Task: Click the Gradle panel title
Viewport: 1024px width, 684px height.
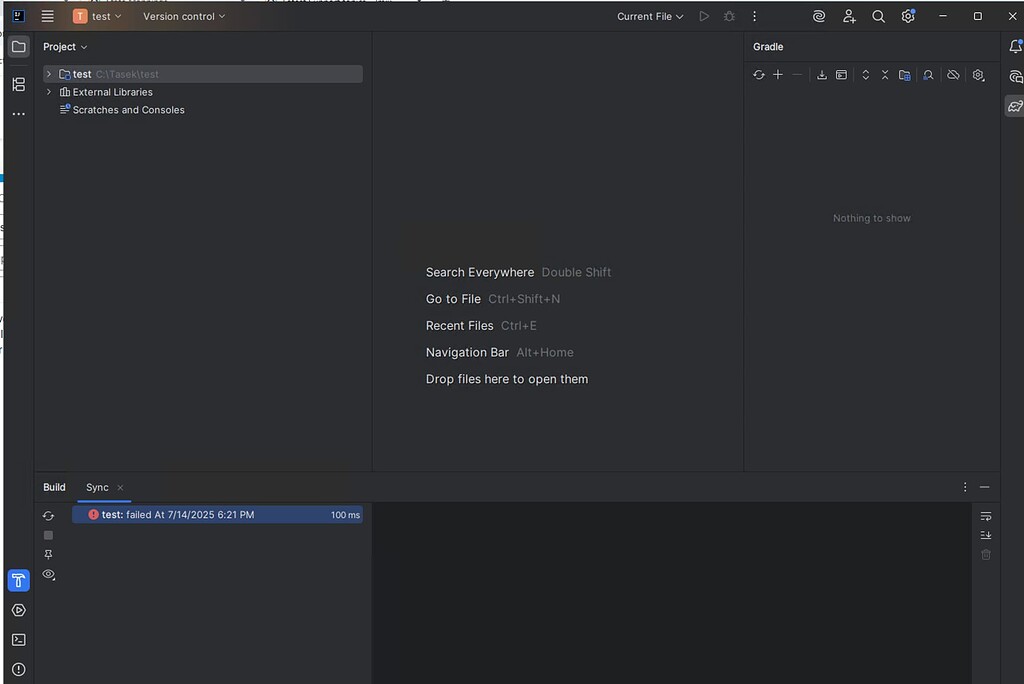Action: pyautogui.click(x=768, y=47)
